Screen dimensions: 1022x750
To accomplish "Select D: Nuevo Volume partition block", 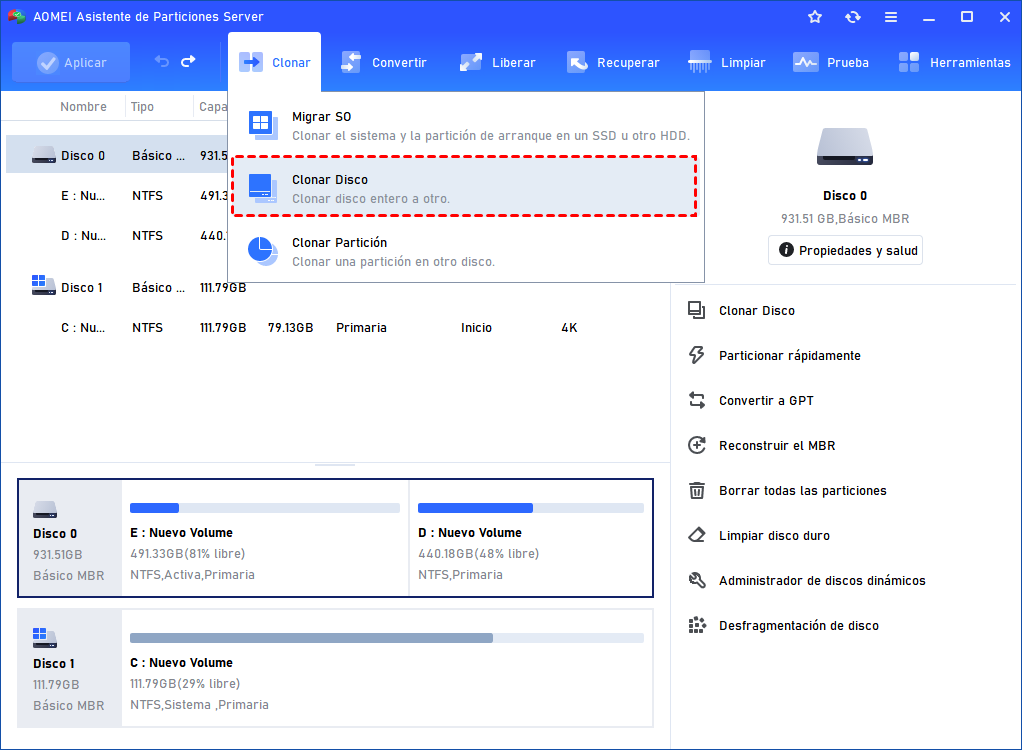I will 531,538.
